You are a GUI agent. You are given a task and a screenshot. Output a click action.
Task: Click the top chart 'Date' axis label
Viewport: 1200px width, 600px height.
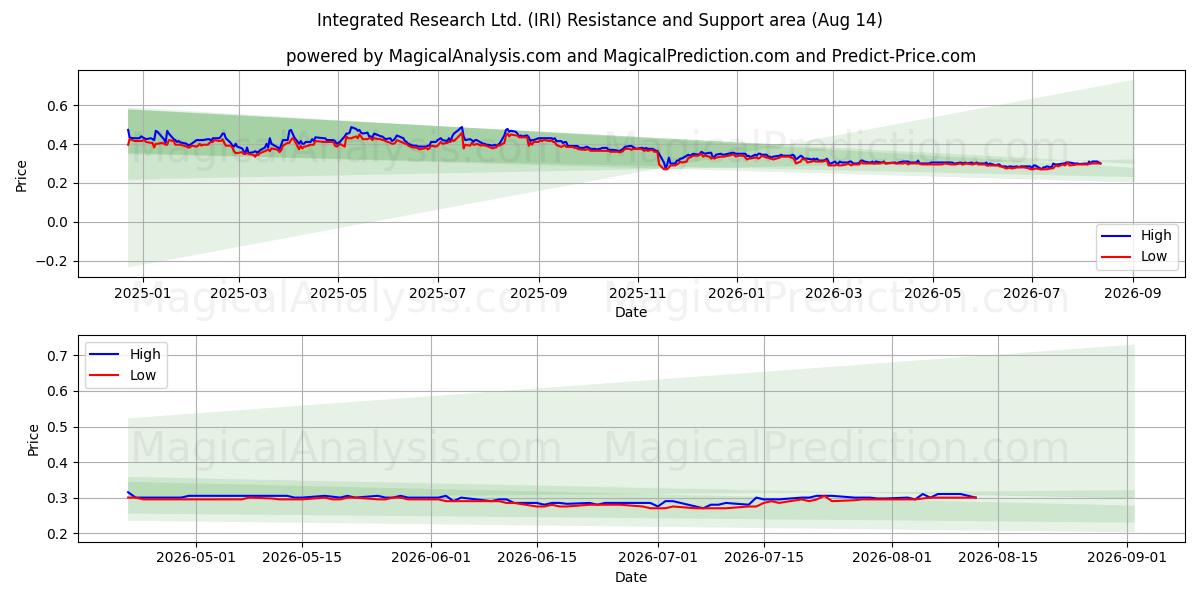pos(631,312)
